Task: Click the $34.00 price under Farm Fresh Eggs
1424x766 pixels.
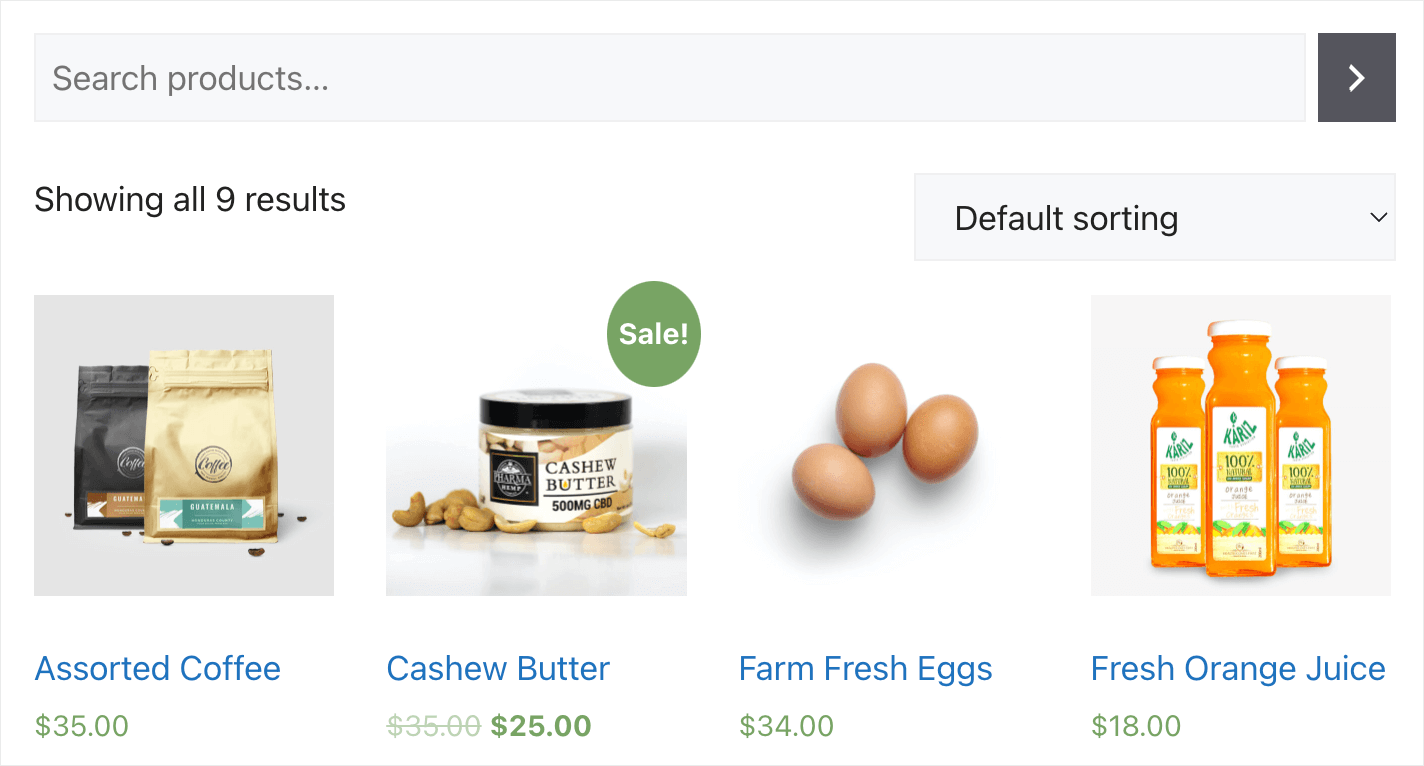Action: click(786, 725)
